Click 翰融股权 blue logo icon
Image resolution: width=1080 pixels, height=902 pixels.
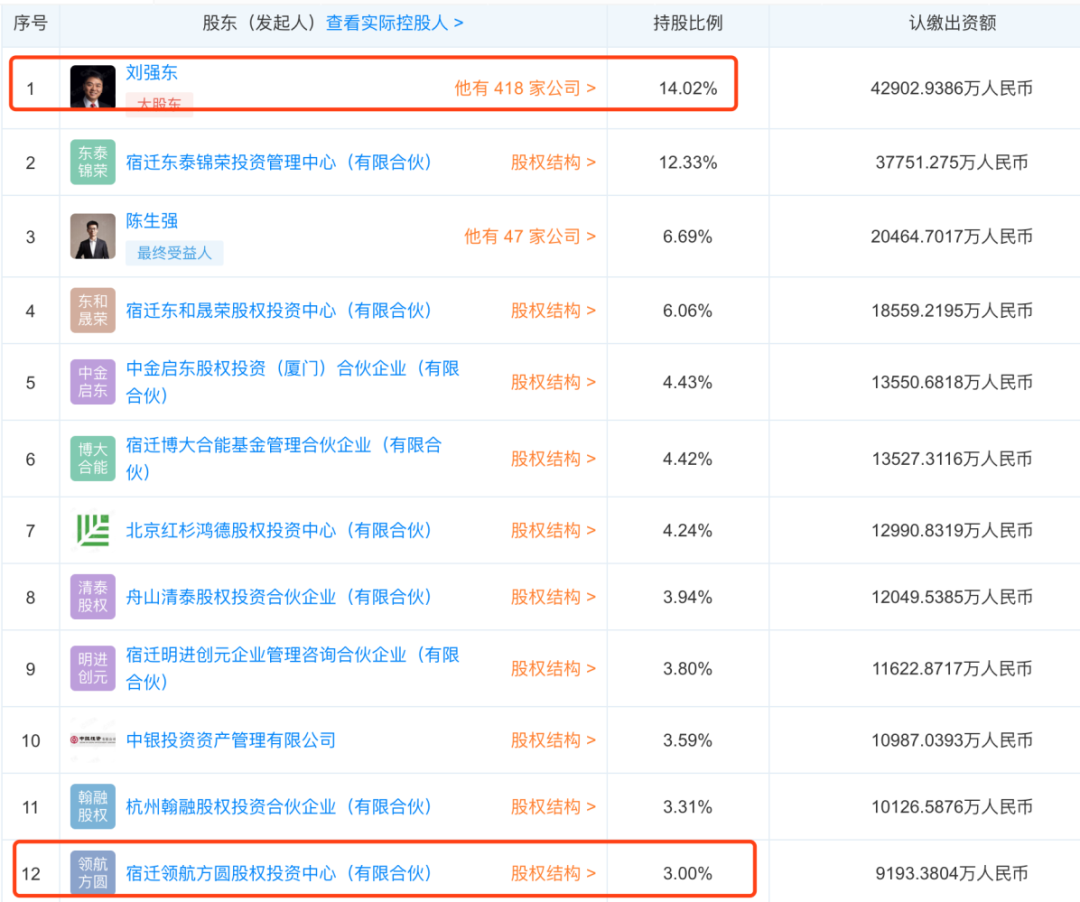[x=93, y=806]
